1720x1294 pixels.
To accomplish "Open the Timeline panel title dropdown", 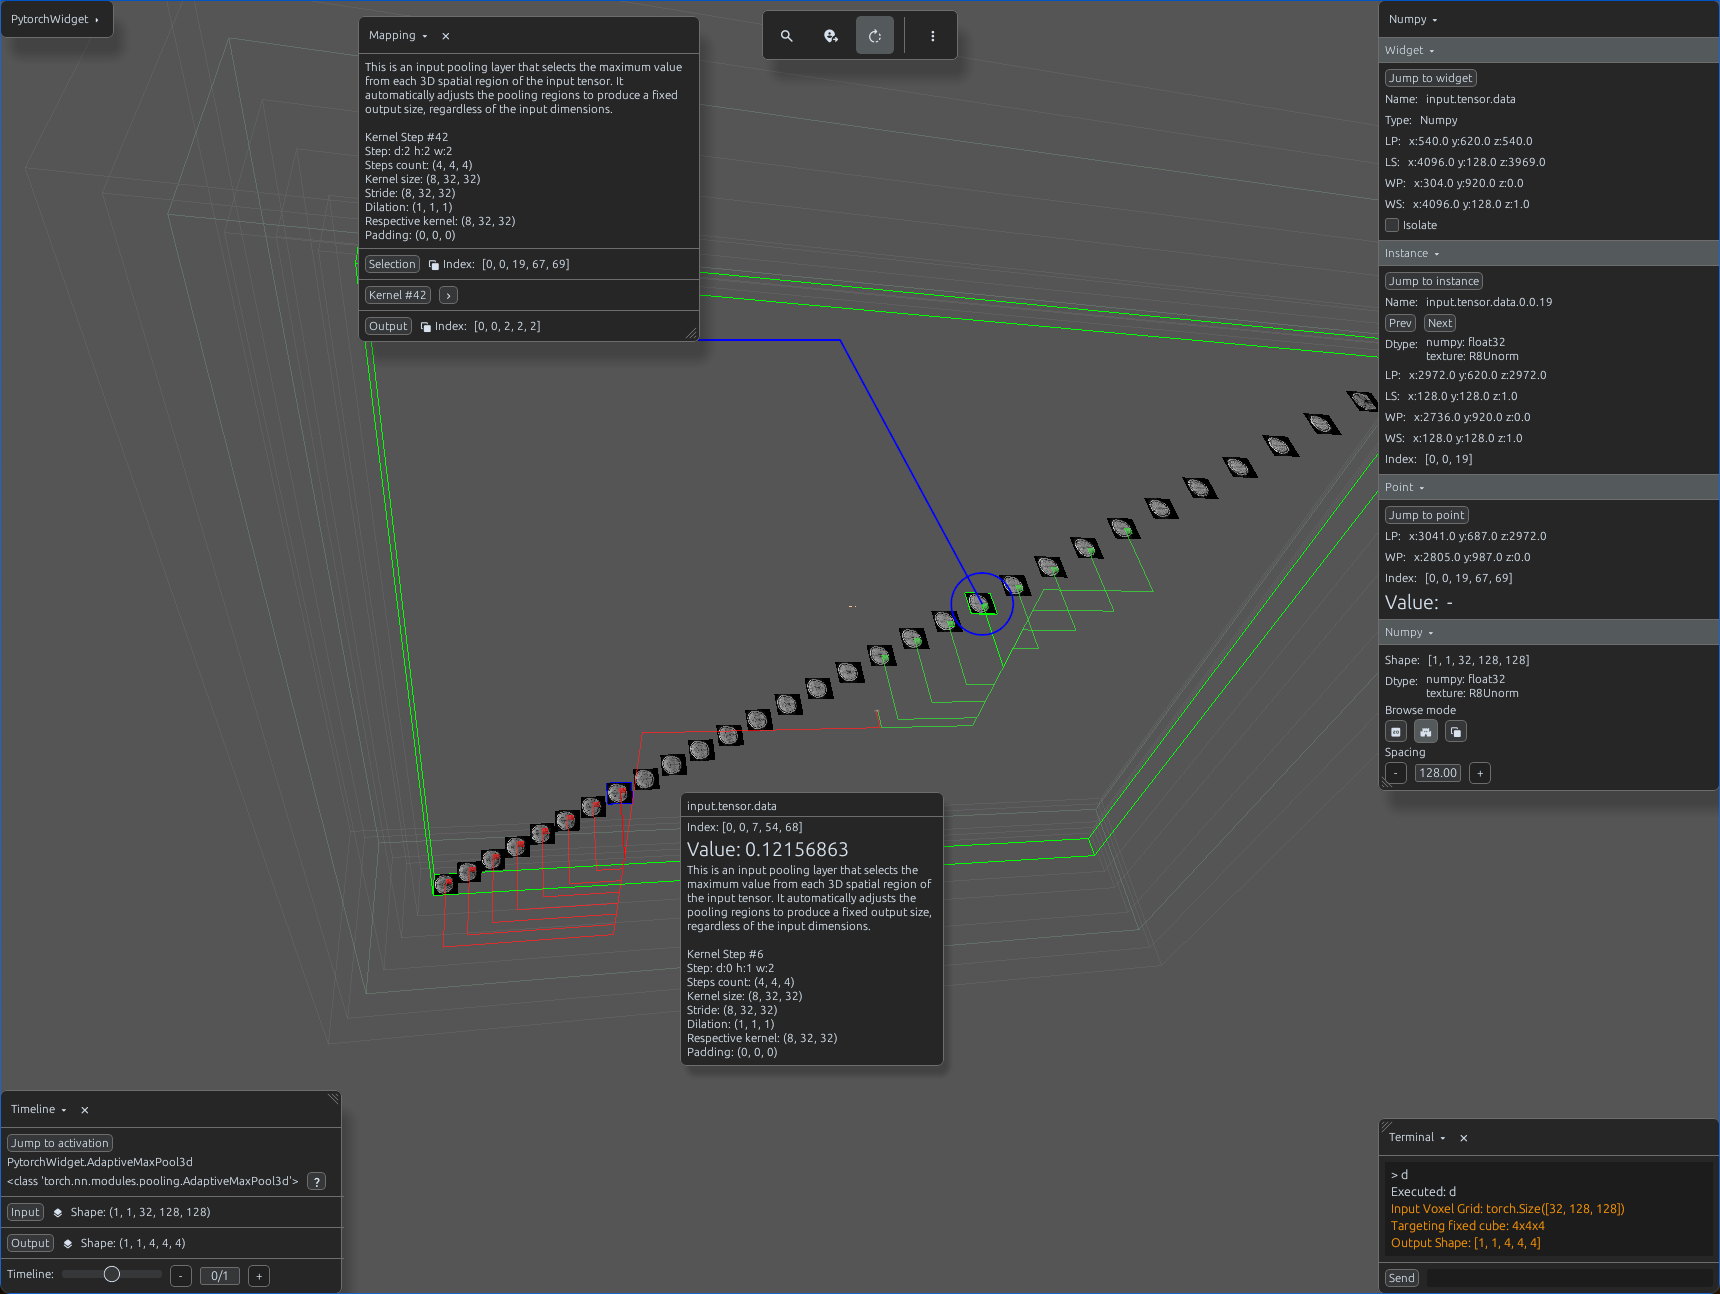I will [39, 1109].
